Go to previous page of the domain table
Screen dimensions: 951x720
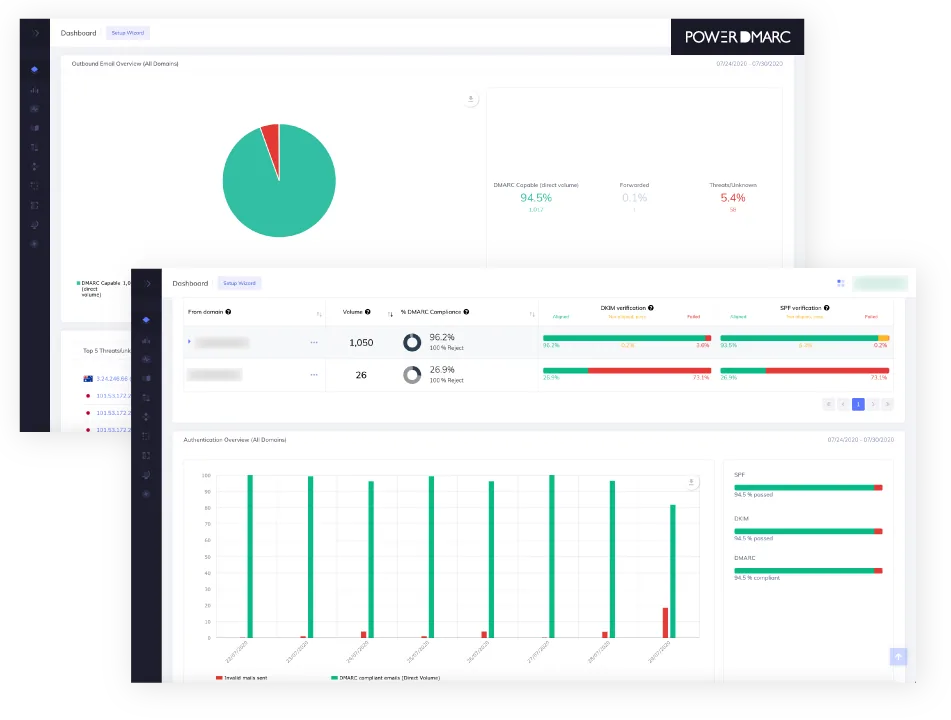[x=843, y=404]
